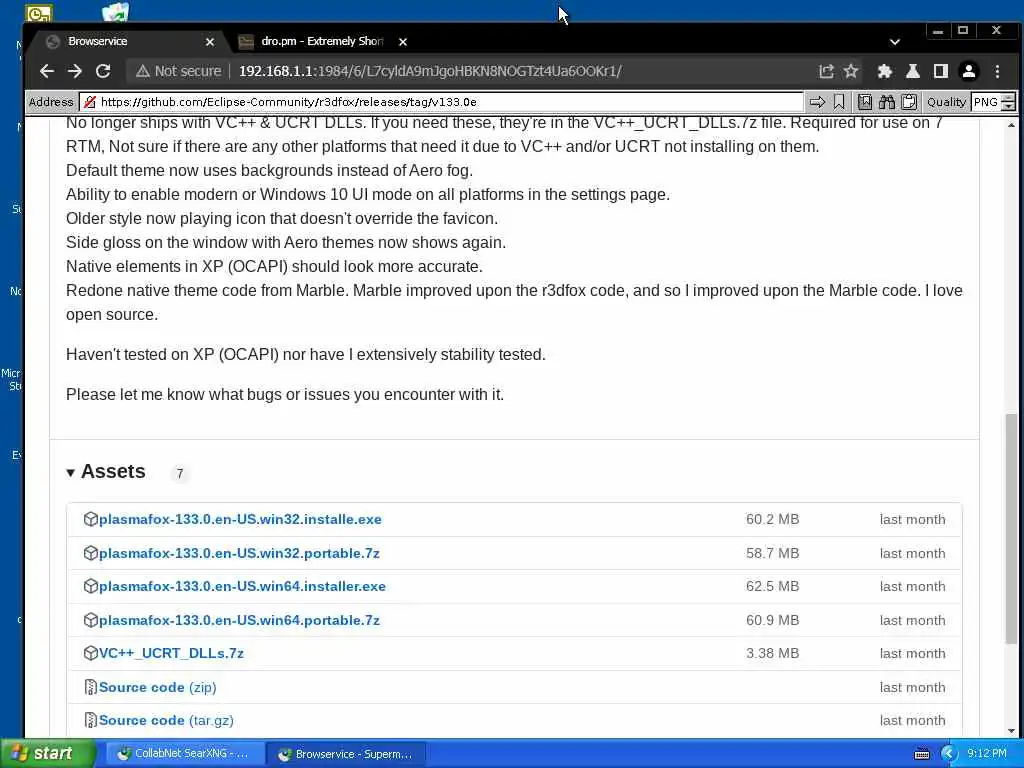Screen dimensions: 1024x768
Task: Open the Chrome Labs flask icon
Action: pyautogui.click(x=913, y=71)
